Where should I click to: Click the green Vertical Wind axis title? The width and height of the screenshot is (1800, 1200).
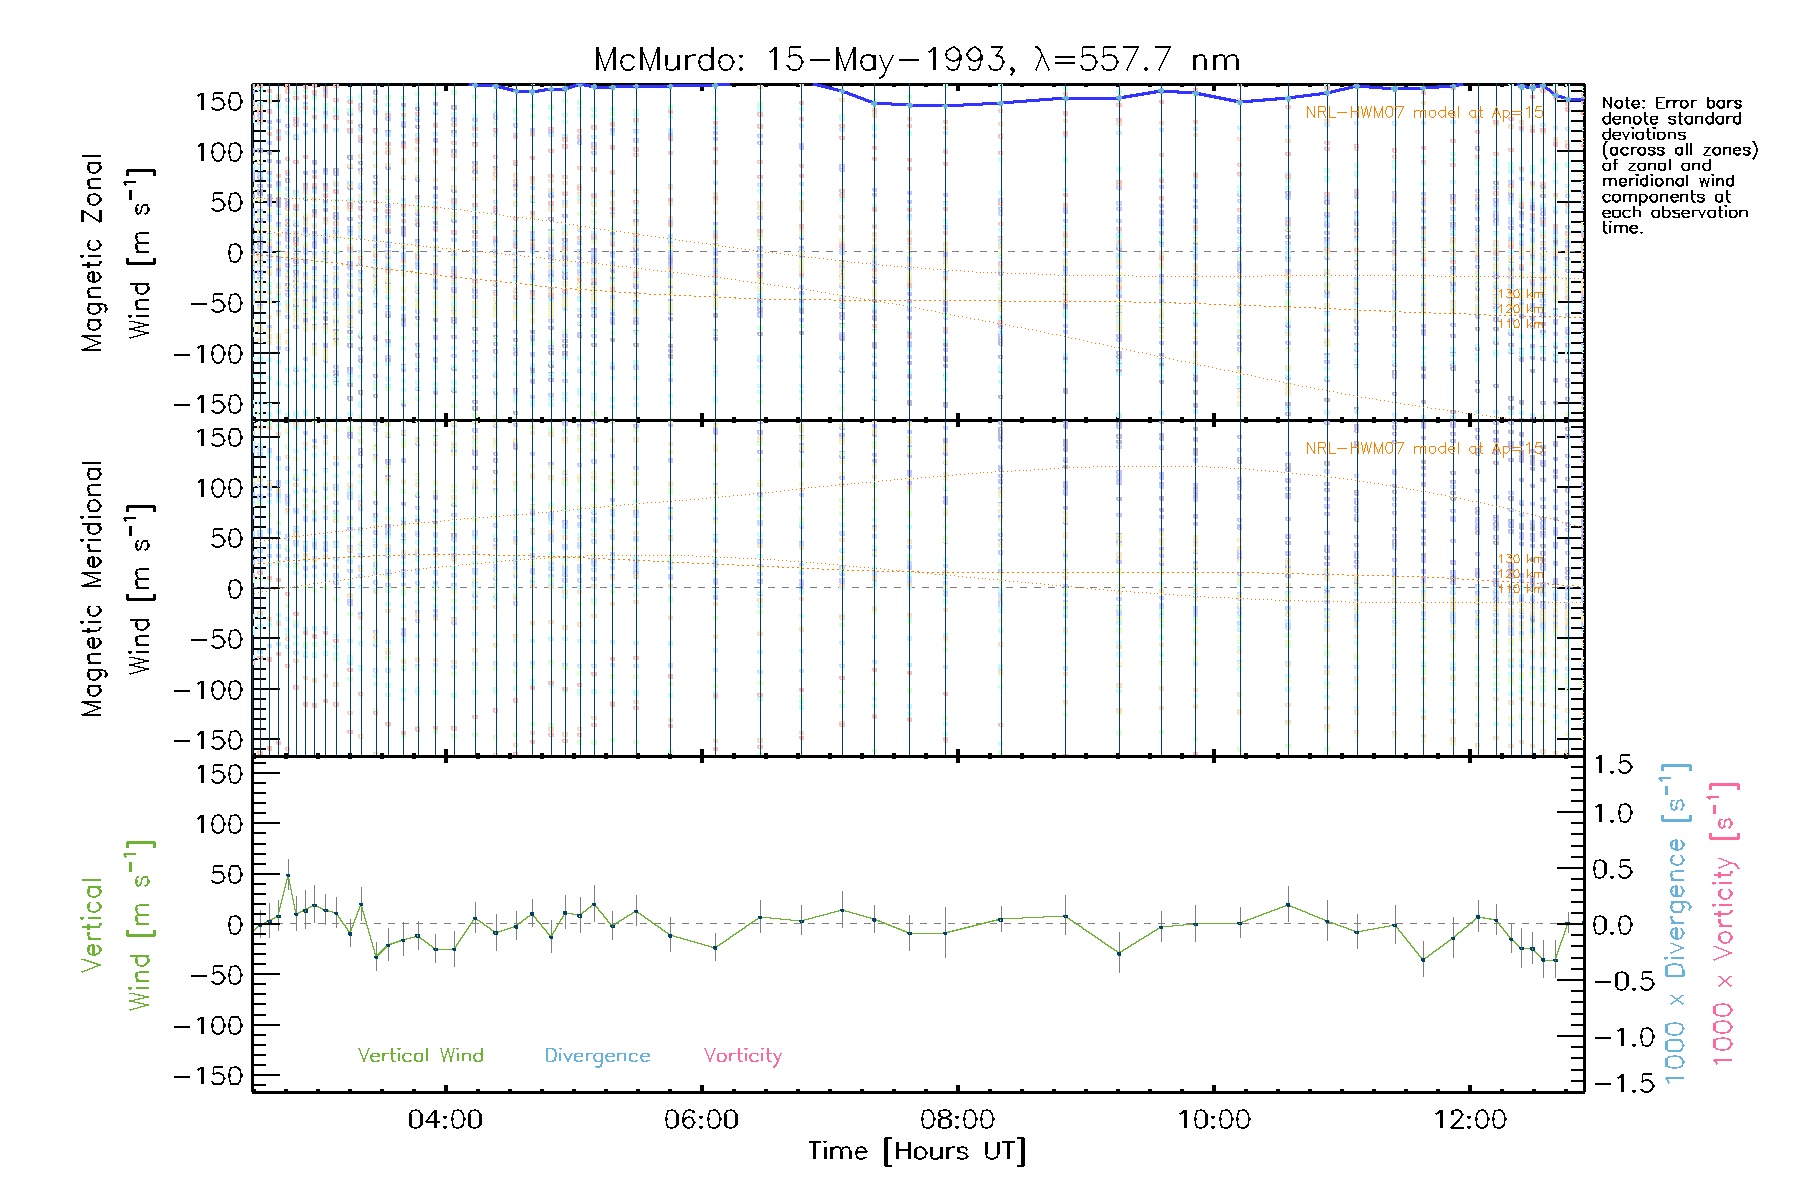coord(116,925)
